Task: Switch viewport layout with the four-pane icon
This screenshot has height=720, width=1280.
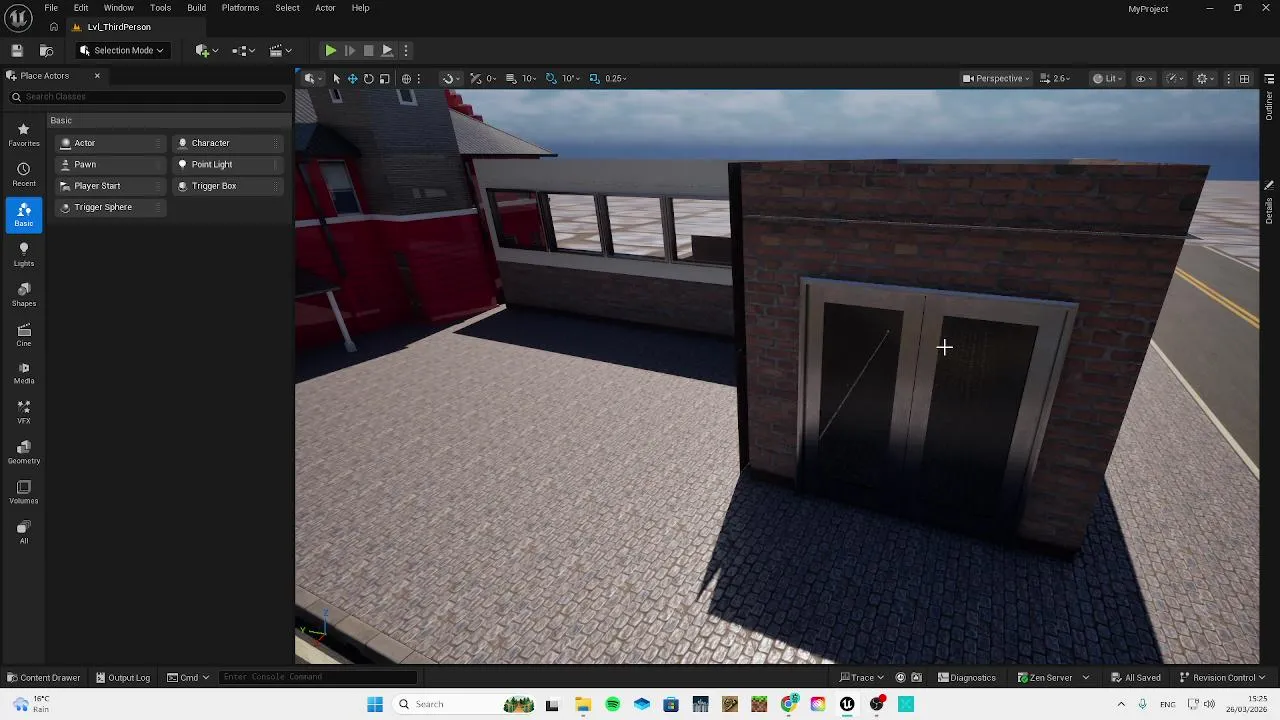Action: [x=1244, y=78]
